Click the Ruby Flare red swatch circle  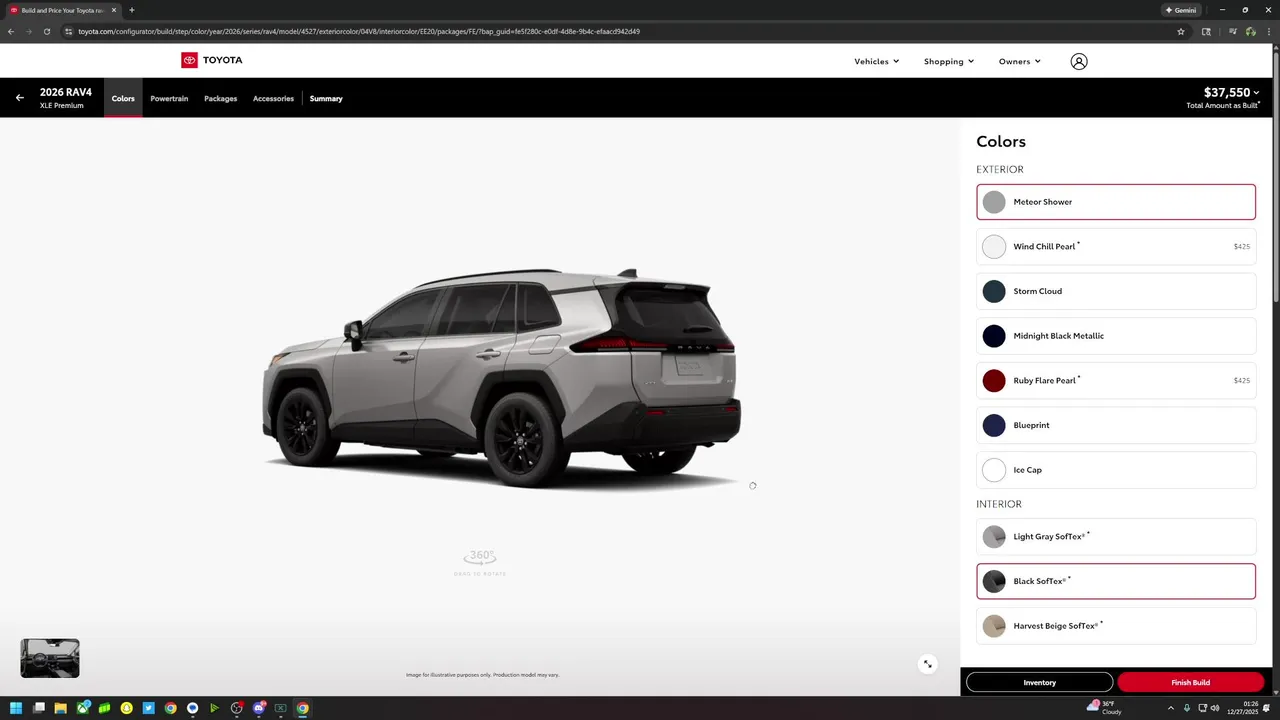993,380
